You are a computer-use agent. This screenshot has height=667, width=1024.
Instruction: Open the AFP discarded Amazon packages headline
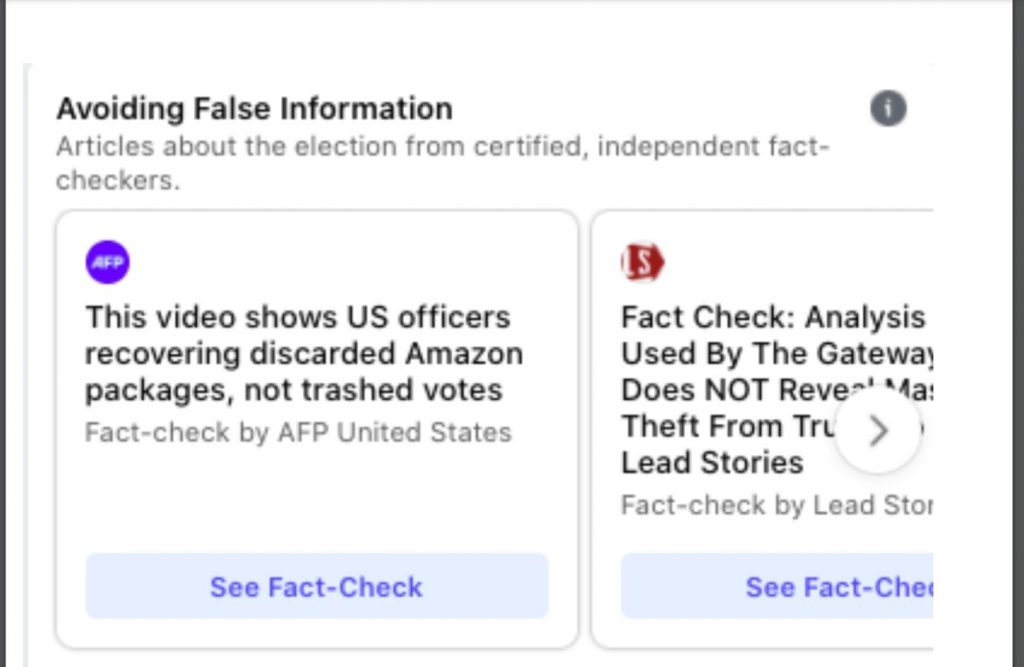303,354
